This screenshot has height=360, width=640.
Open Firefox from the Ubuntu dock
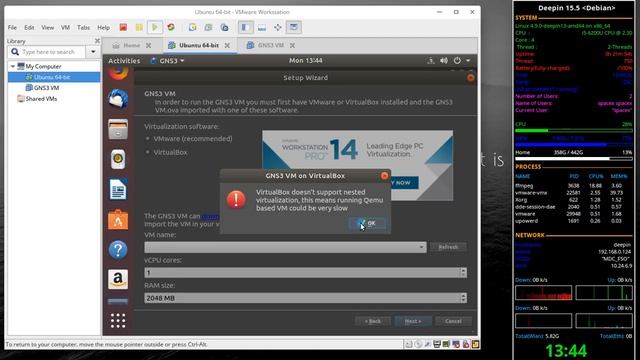pos(118,74)
